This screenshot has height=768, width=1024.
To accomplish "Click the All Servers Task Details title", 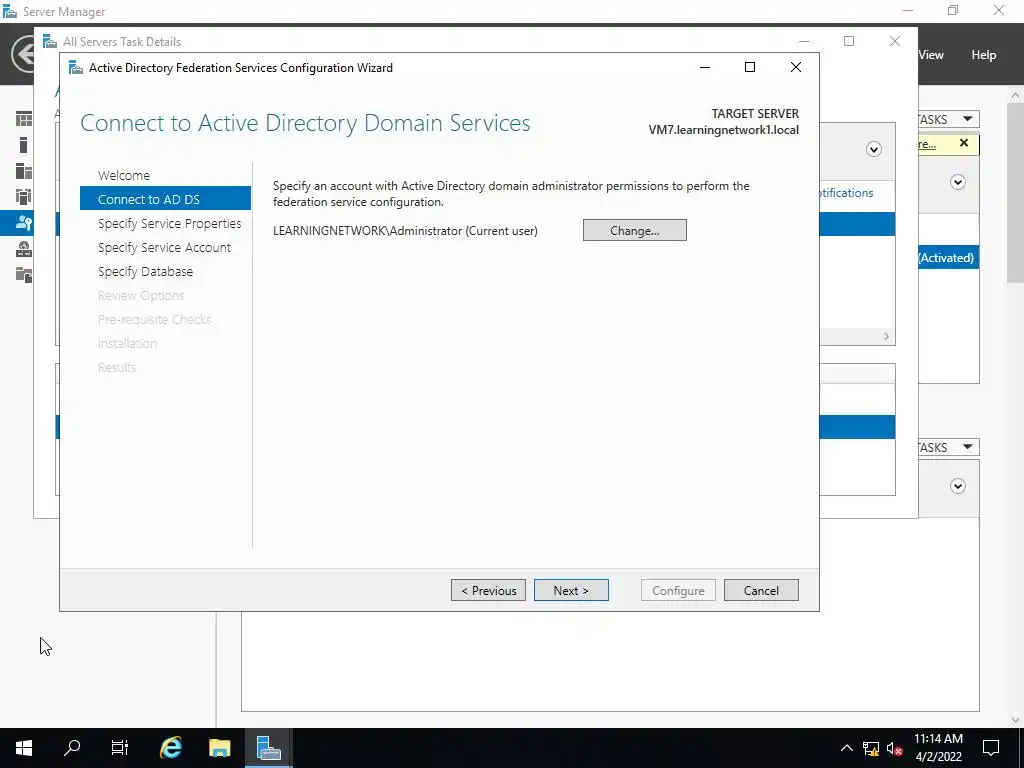I will pyautogui.click(x=122, y=42).
